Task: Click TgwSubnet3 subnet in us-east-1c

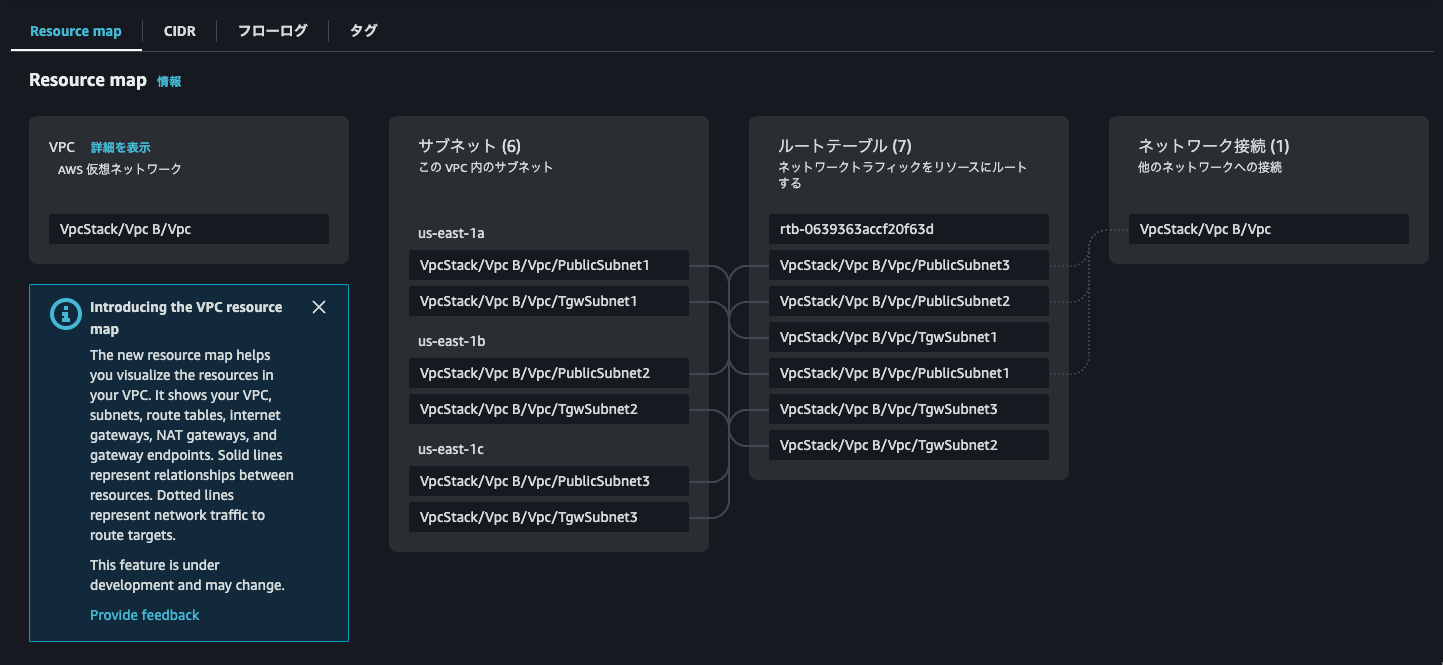Action: (548, 516)
